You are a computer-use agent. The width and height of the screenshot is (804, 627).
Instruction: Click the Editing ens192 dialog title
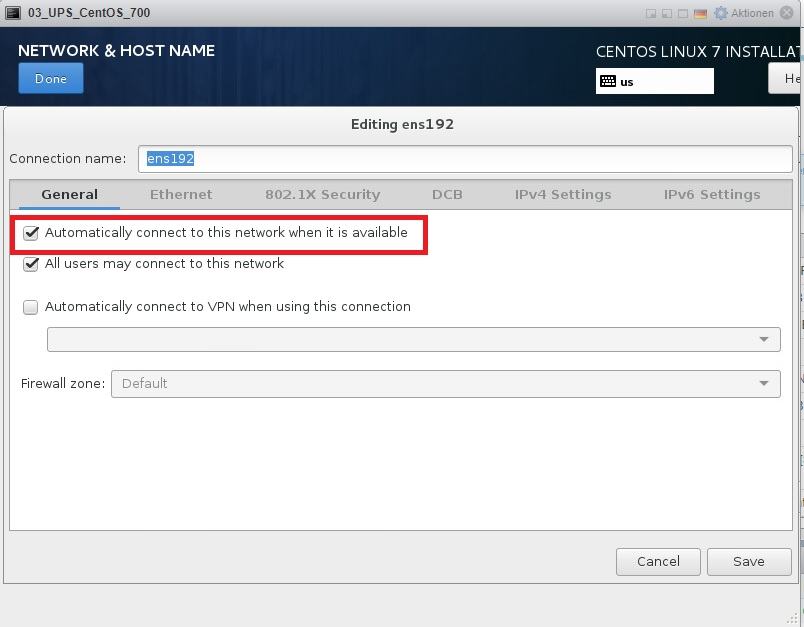pos(402,125)
